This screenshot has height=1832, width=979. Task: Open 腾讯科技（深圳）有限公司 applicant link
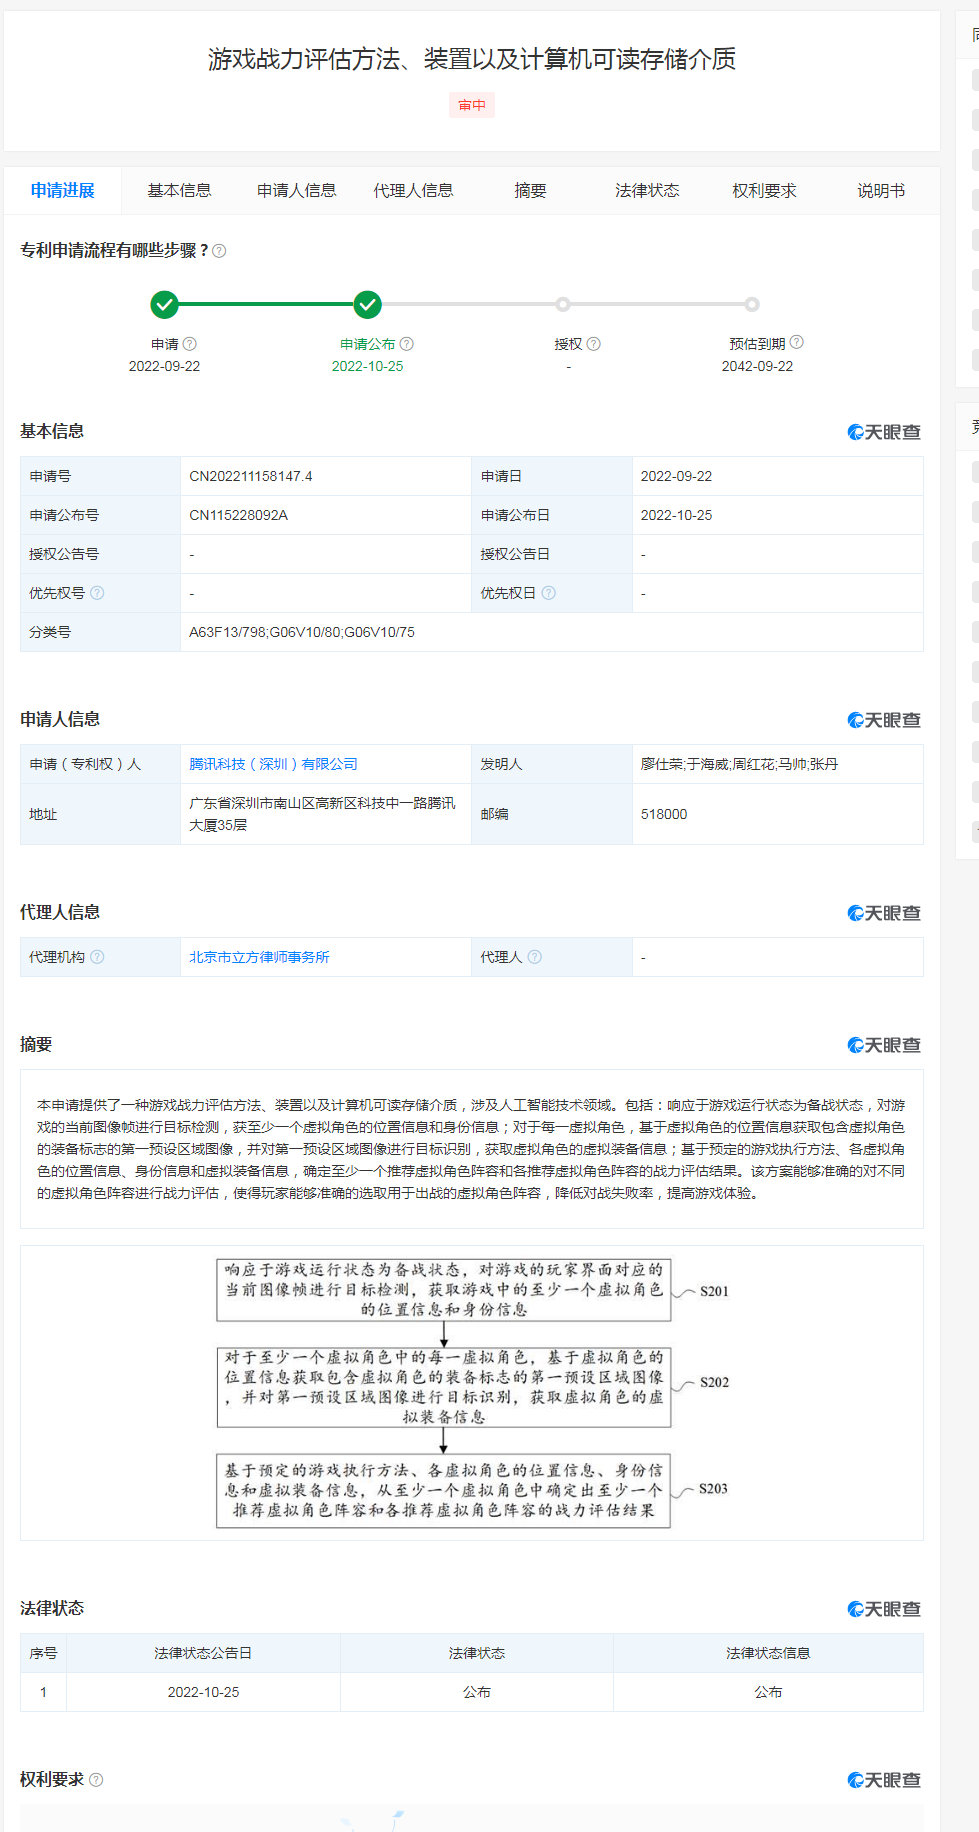pyautogui.click(x=273, y=764)
